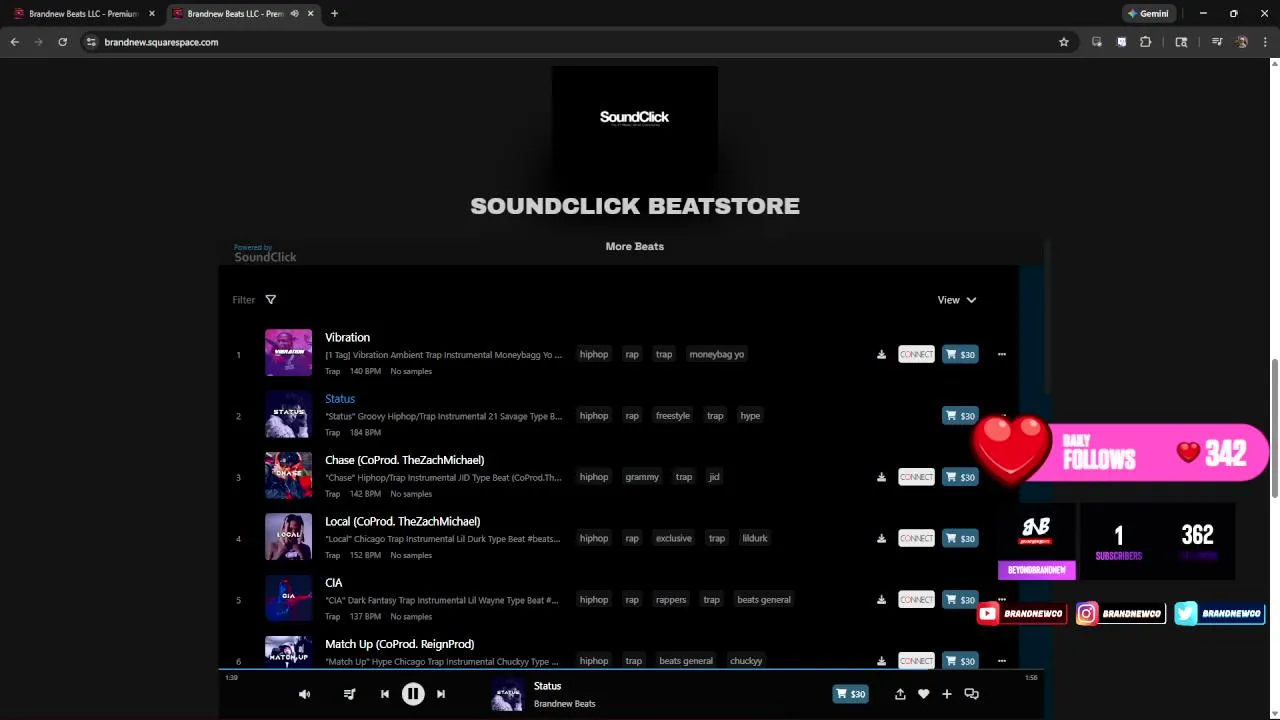The height and width of the screenshot is (720, 1280).
Task: Open more options for Match Up
Action: point(1001,661)
